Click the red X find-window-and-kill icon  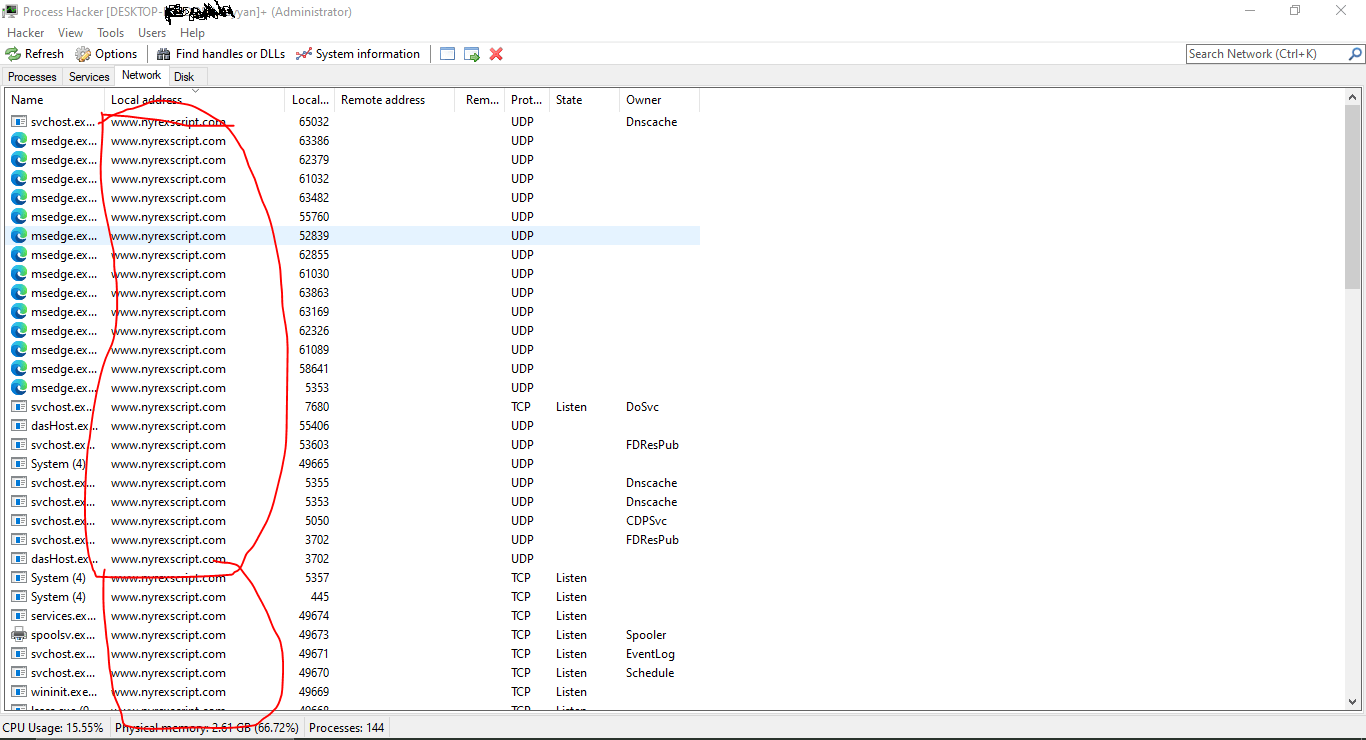pyautogui.click(x=496, y=54)
